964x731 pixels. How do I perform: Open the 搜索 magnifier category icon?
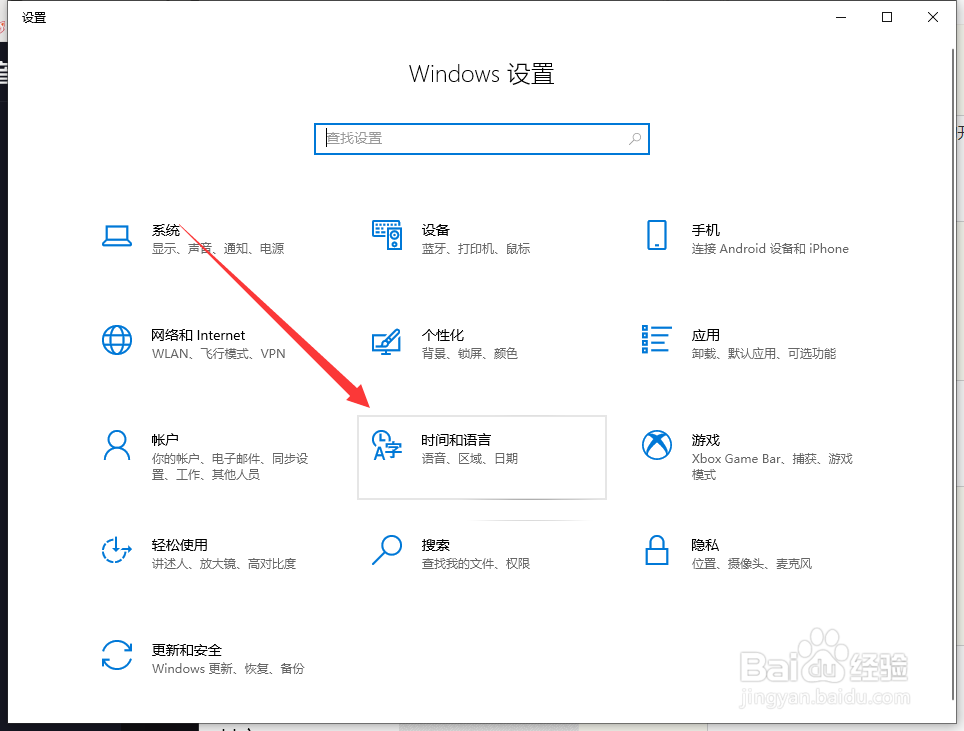click(387, 550)
